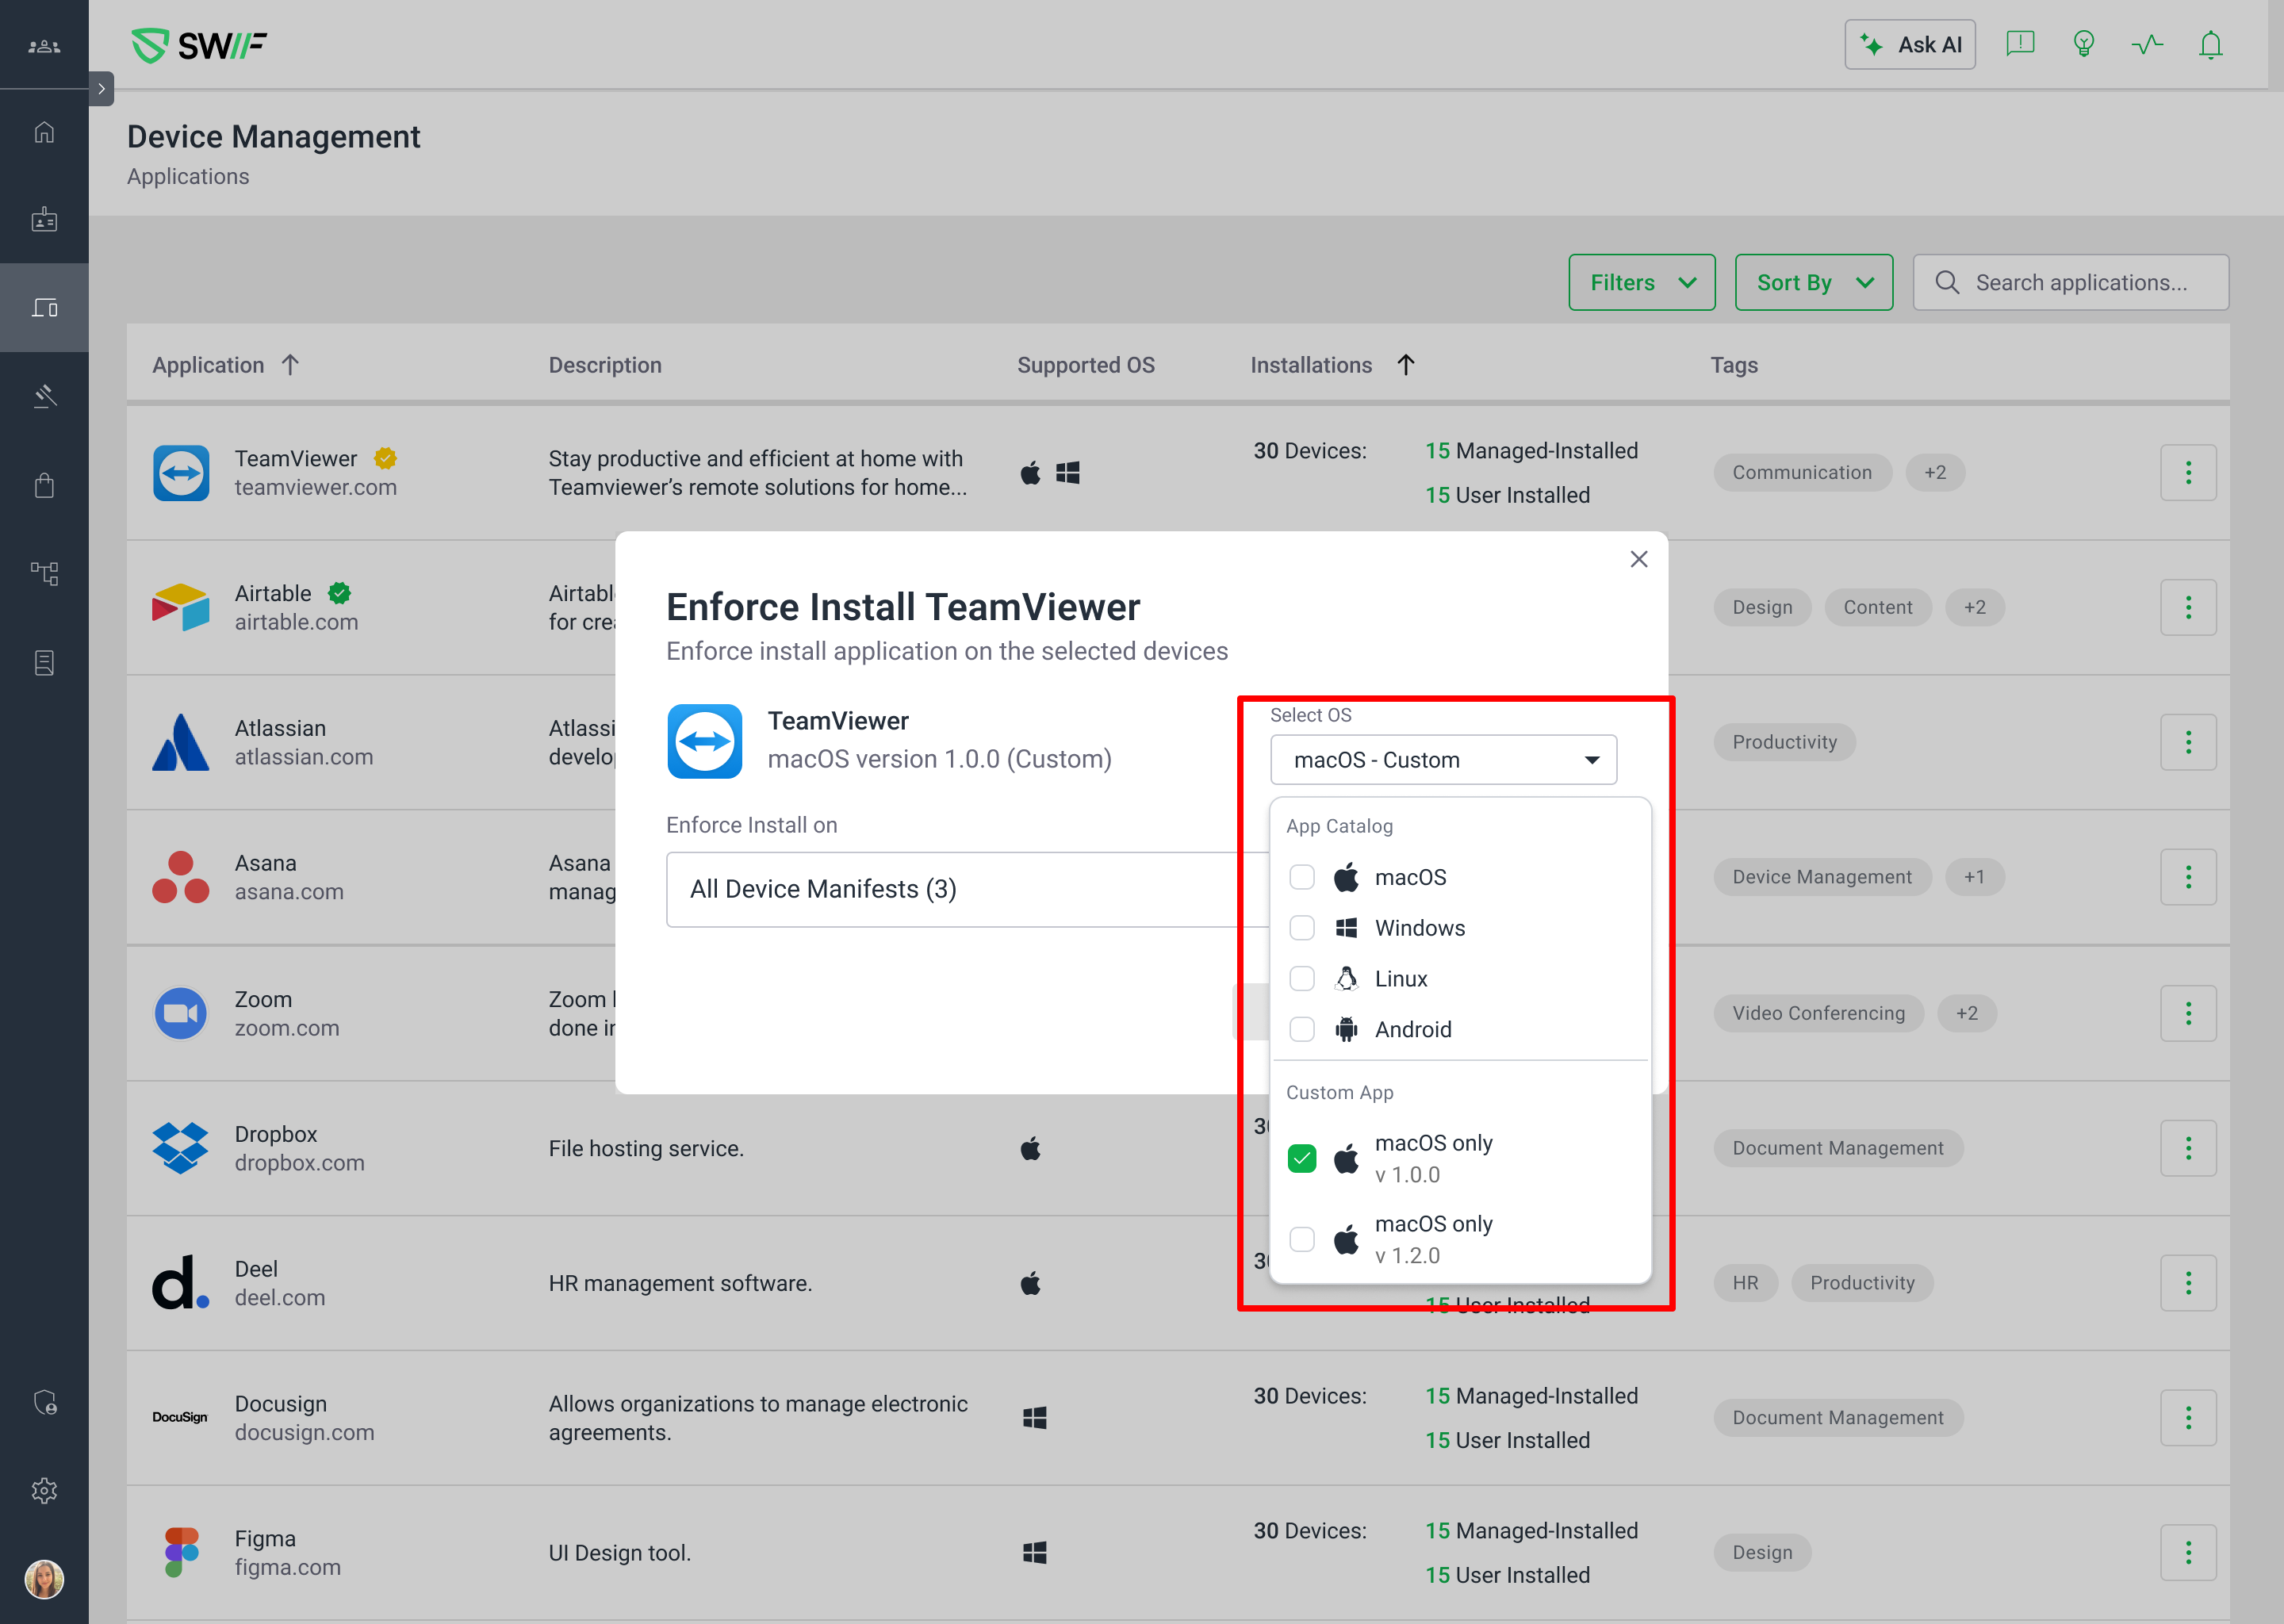Click the shopping bag sidebar icon

coord(44,486)
